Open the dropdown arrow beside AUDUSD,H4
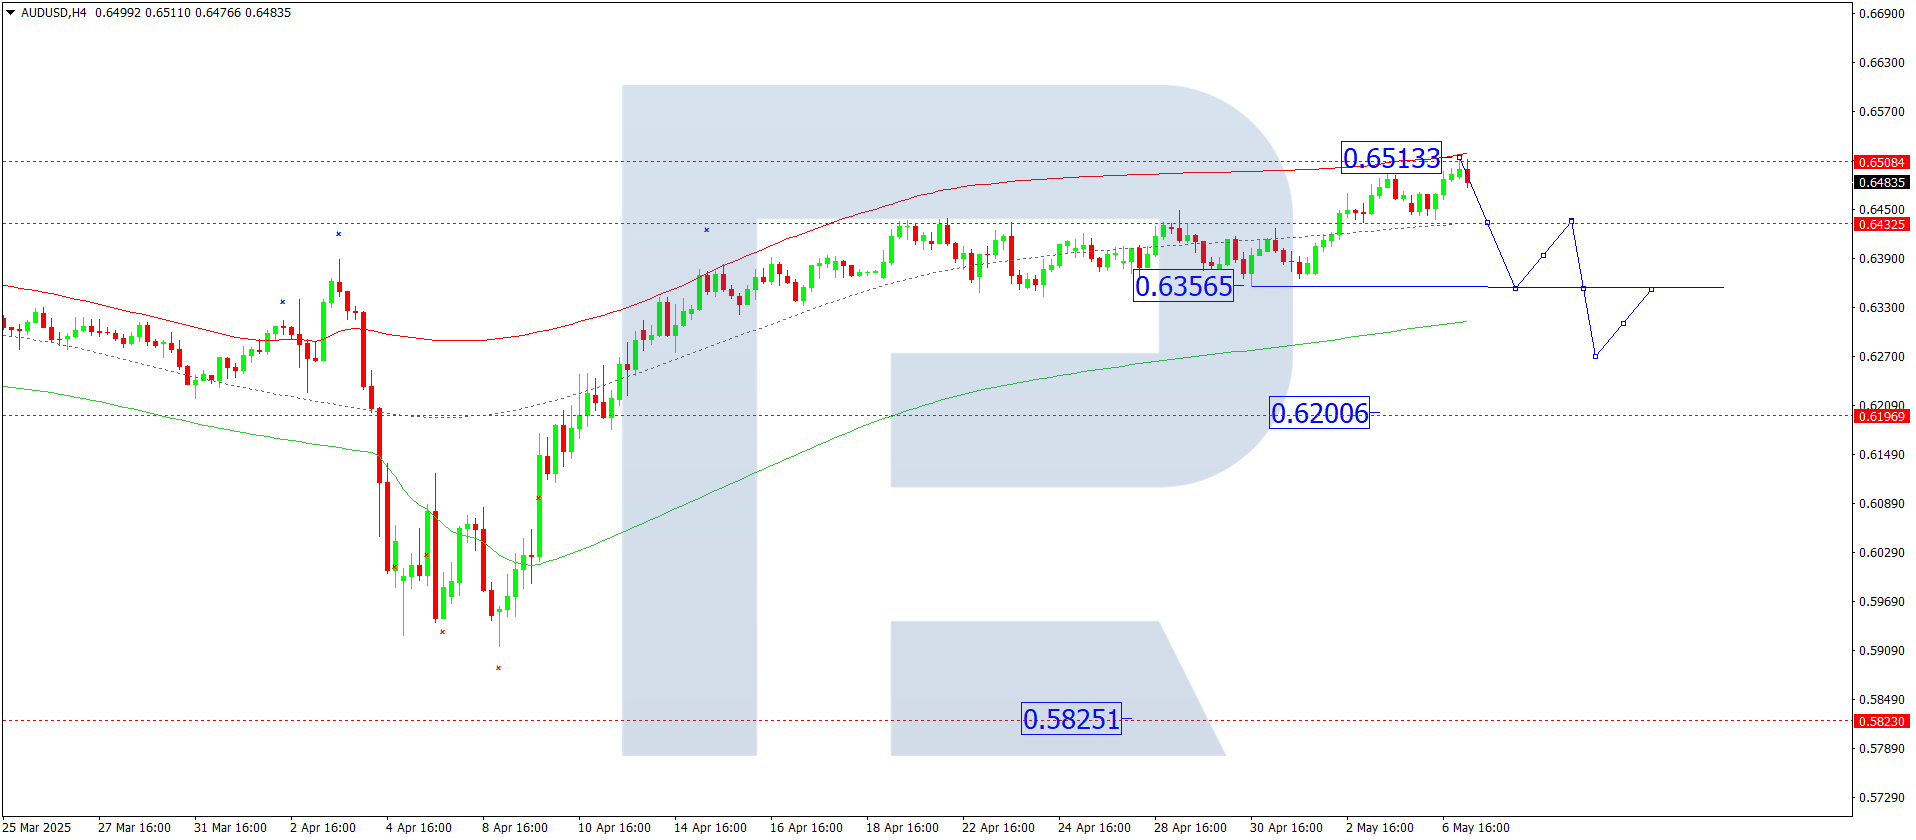Screen dimensions: 1916x840 click(11, 13)
